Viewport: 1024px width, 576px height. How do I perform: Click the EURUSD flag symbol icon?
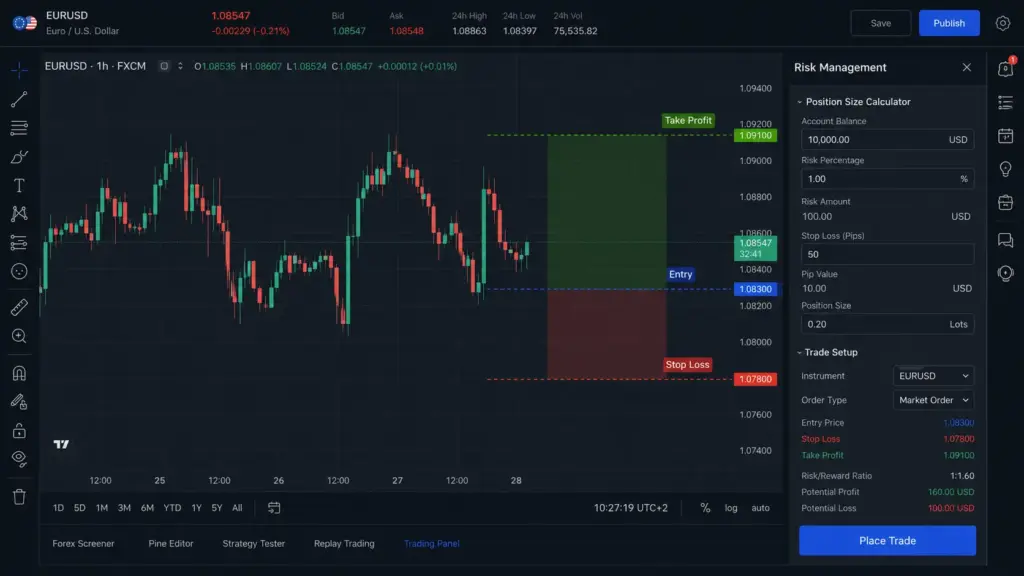[x=25, y=23]
